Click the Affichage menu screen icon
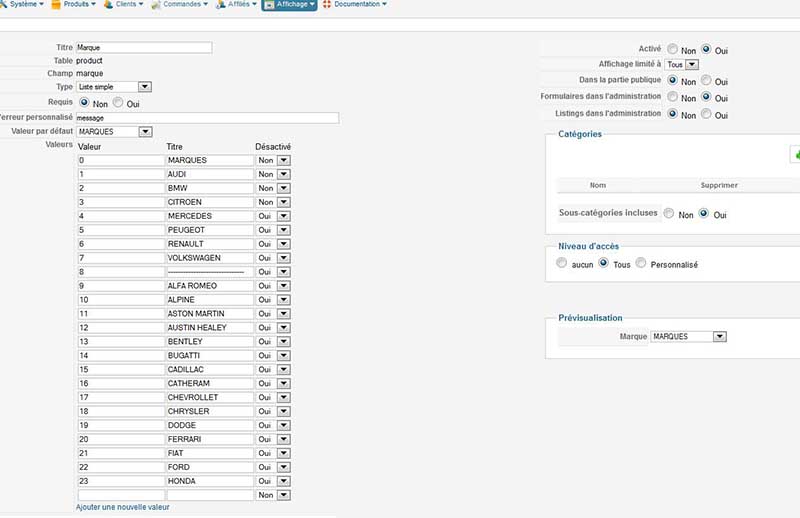 269,5
